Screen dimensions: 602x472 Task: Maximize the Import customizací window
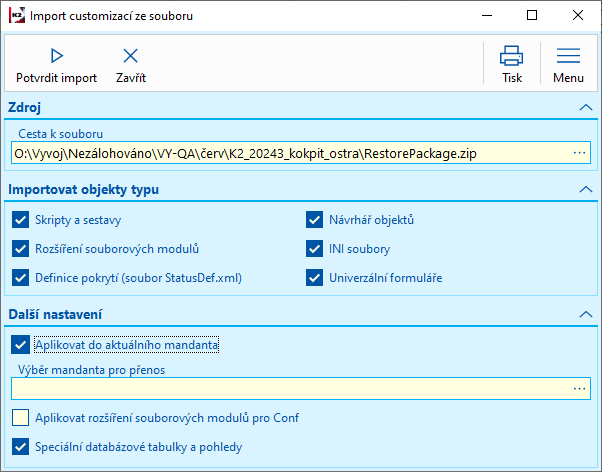click(x=531, y=16)
